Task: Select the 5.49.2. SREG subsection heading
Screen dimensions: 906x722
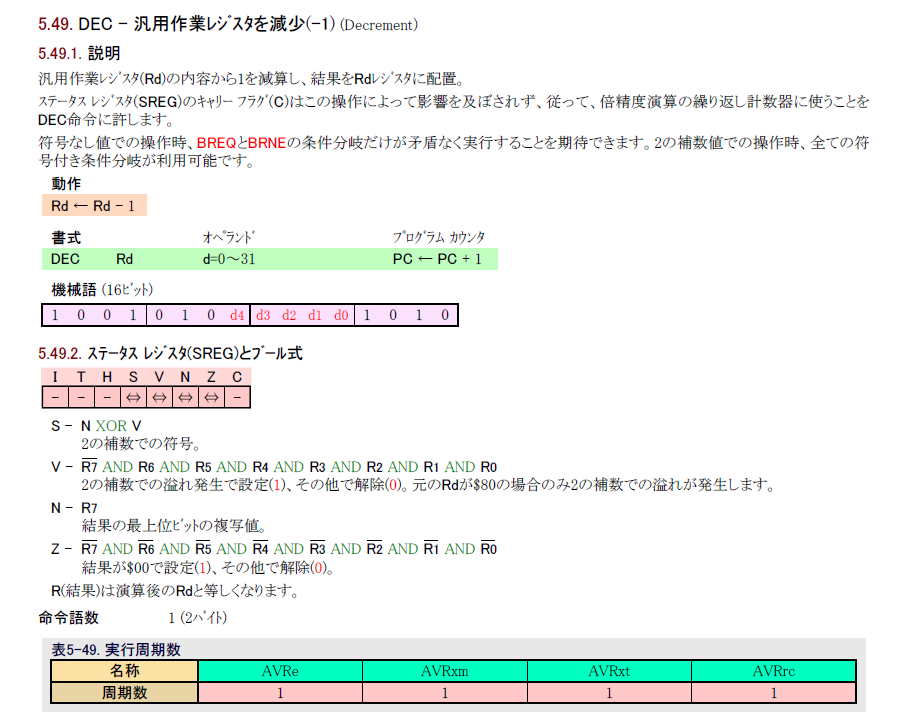Action: pyautogui.click(x=170, y=353)
